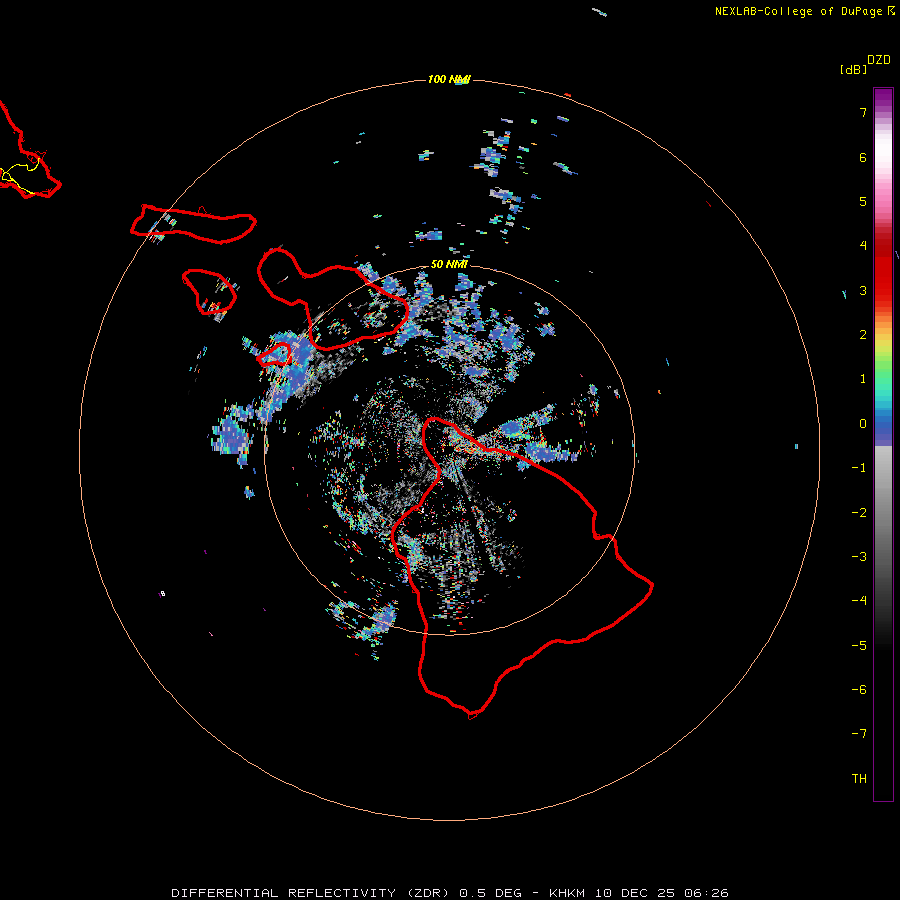
Task: Click the -2 tick label on the color scale
Action: (x=859, y=513)
